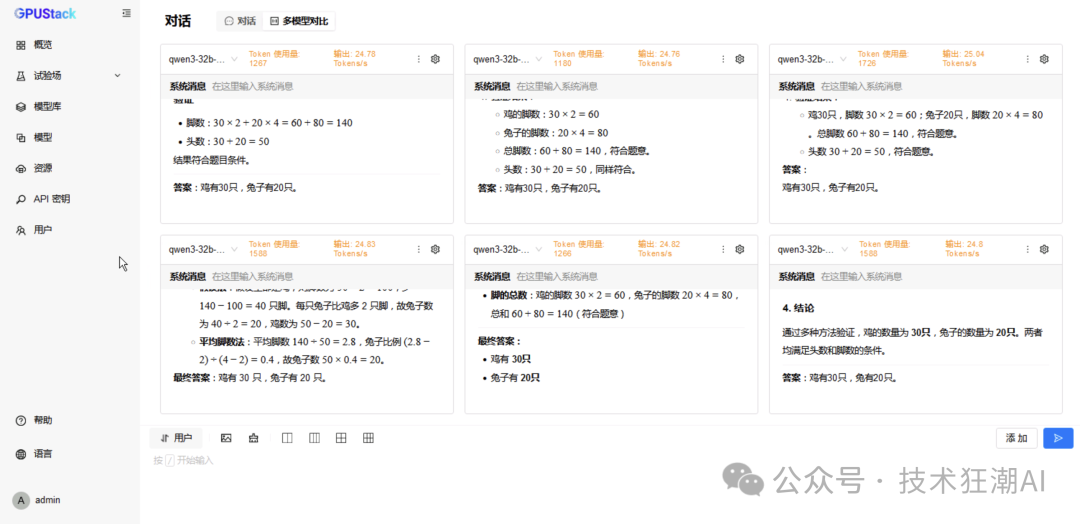1080x524 pixels.
Task: Open settings gear in 24.83 Tokens/s panel
Action: click(435, 249)
